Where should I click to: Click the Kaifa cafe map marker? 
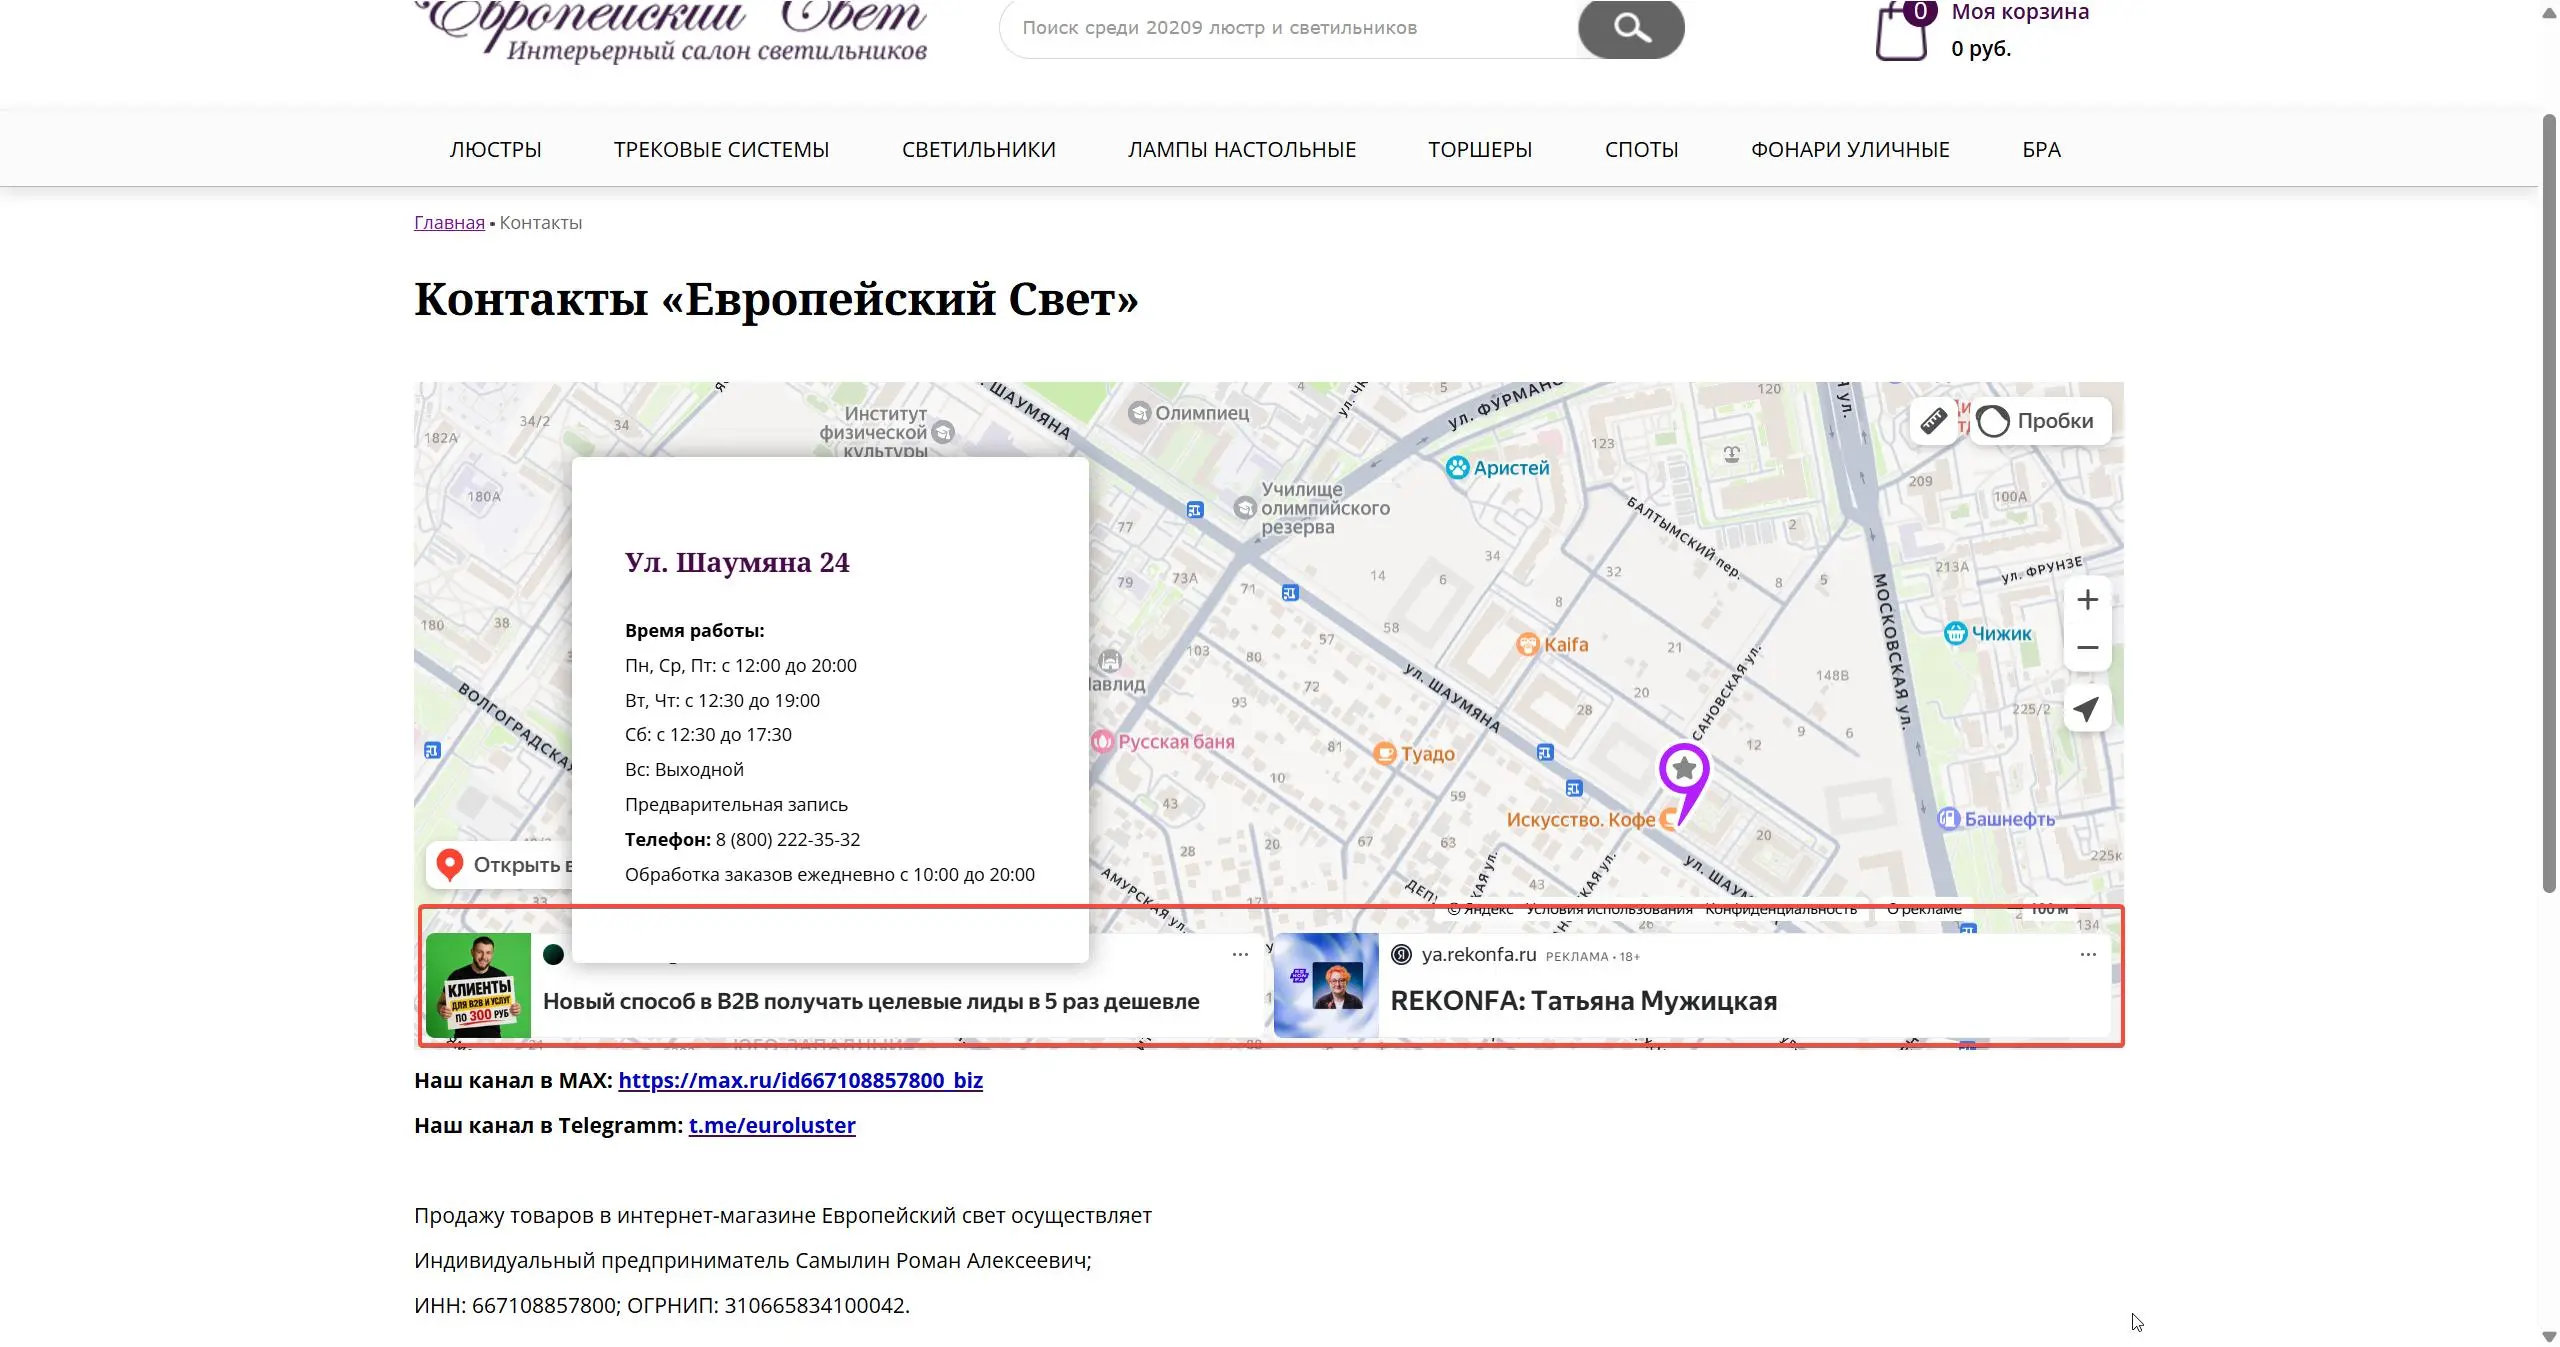click(1528, 645)
